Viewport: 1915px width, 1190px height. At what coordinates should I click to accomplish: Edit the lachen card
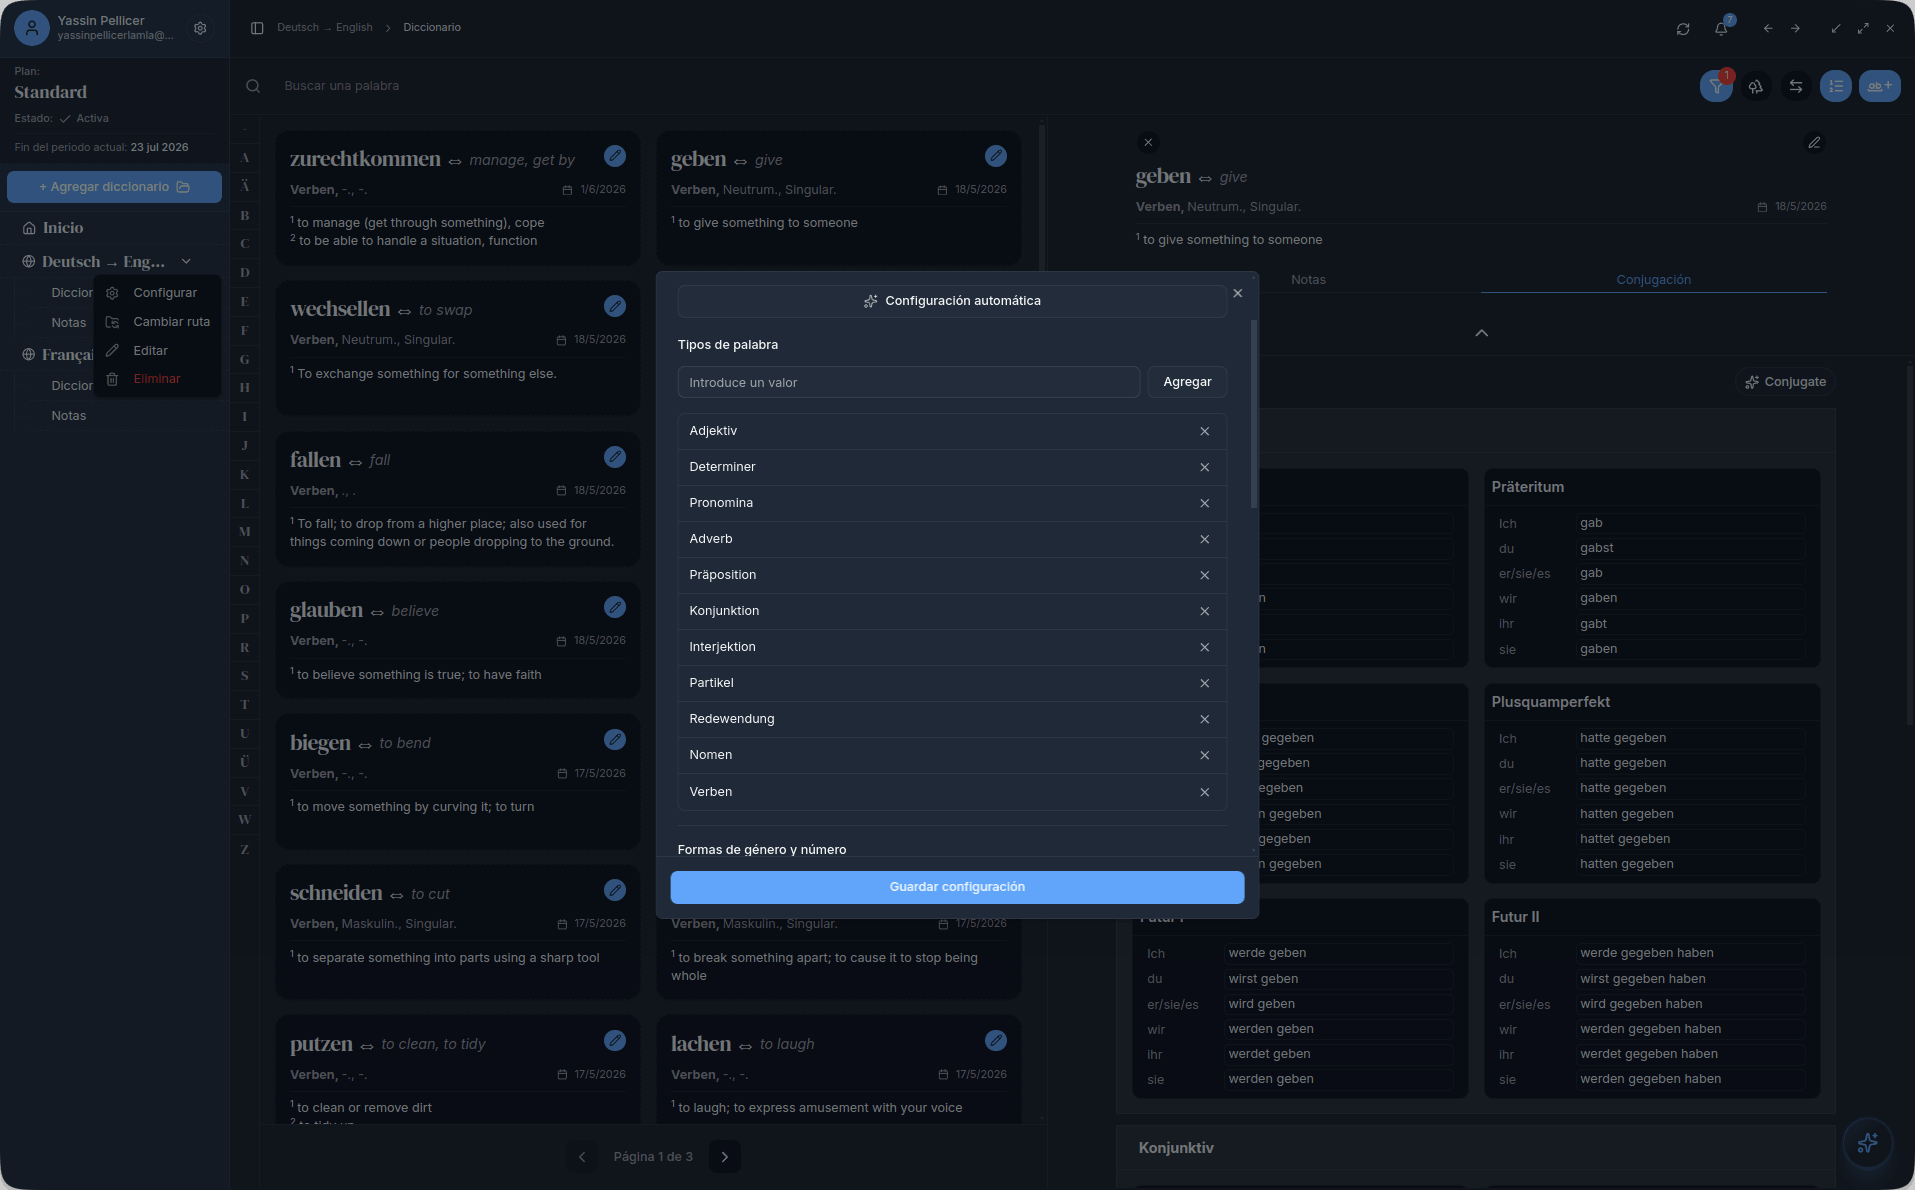(996, 1041)
